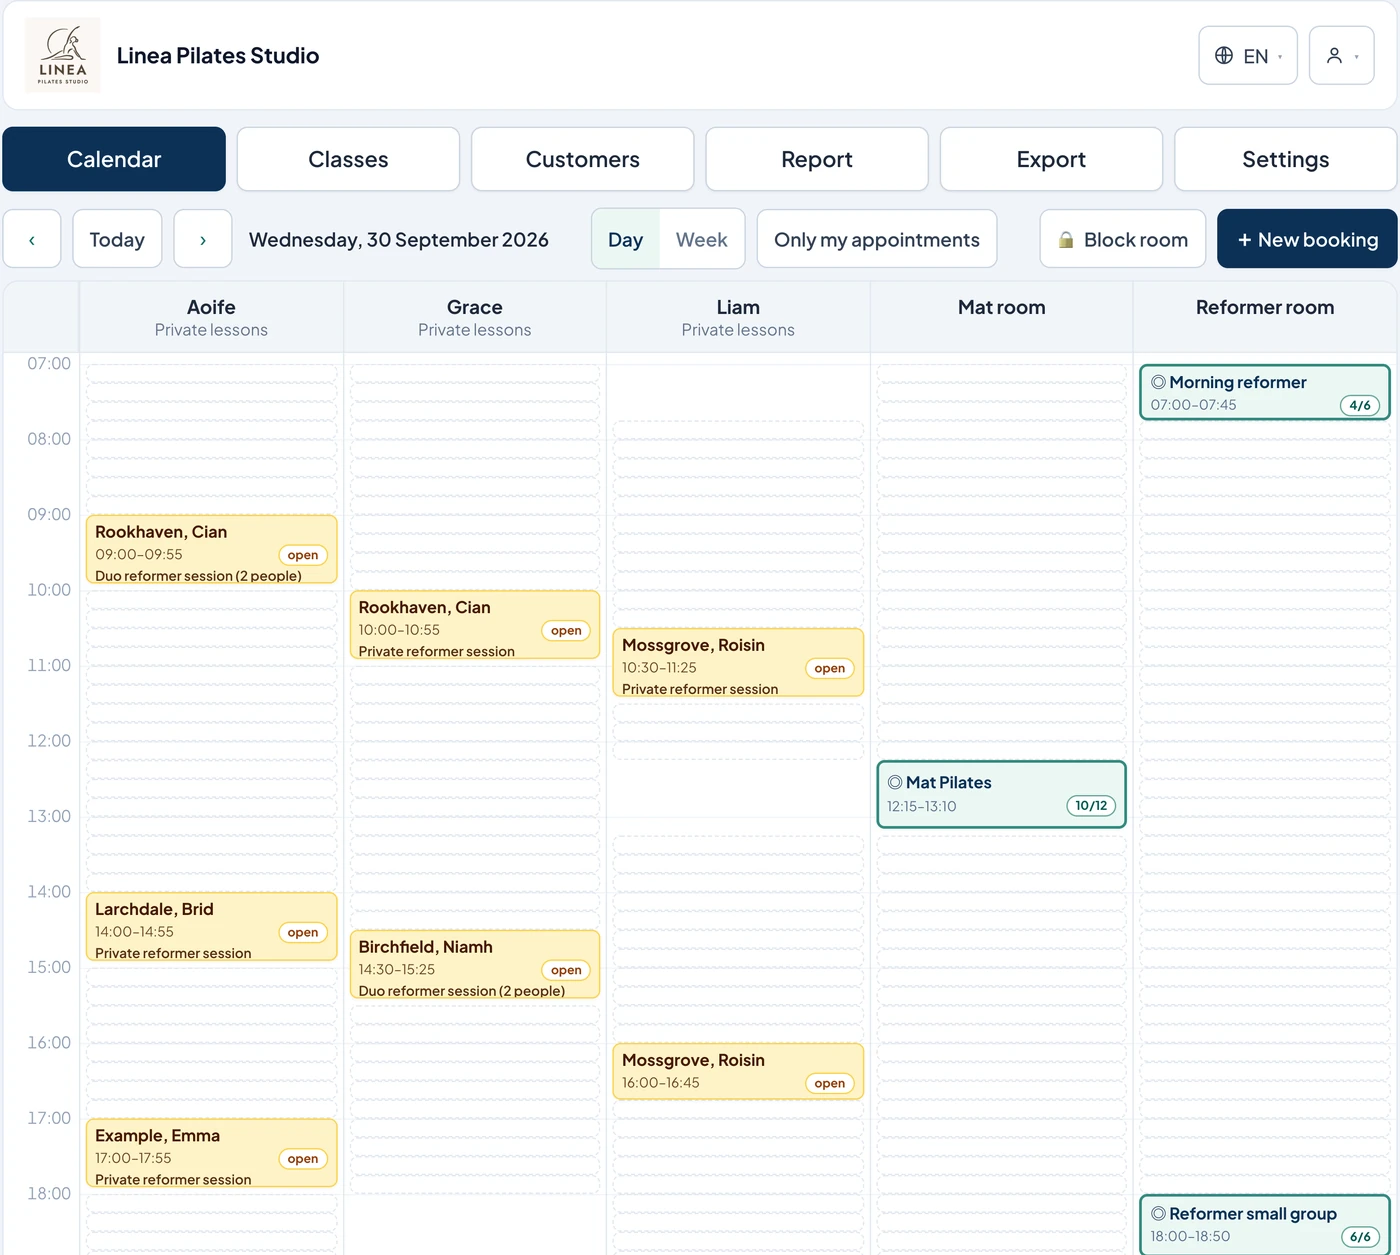Toggle Only my appointments filter
This screenshot has height=1255, width=1400.
point(877,239)
